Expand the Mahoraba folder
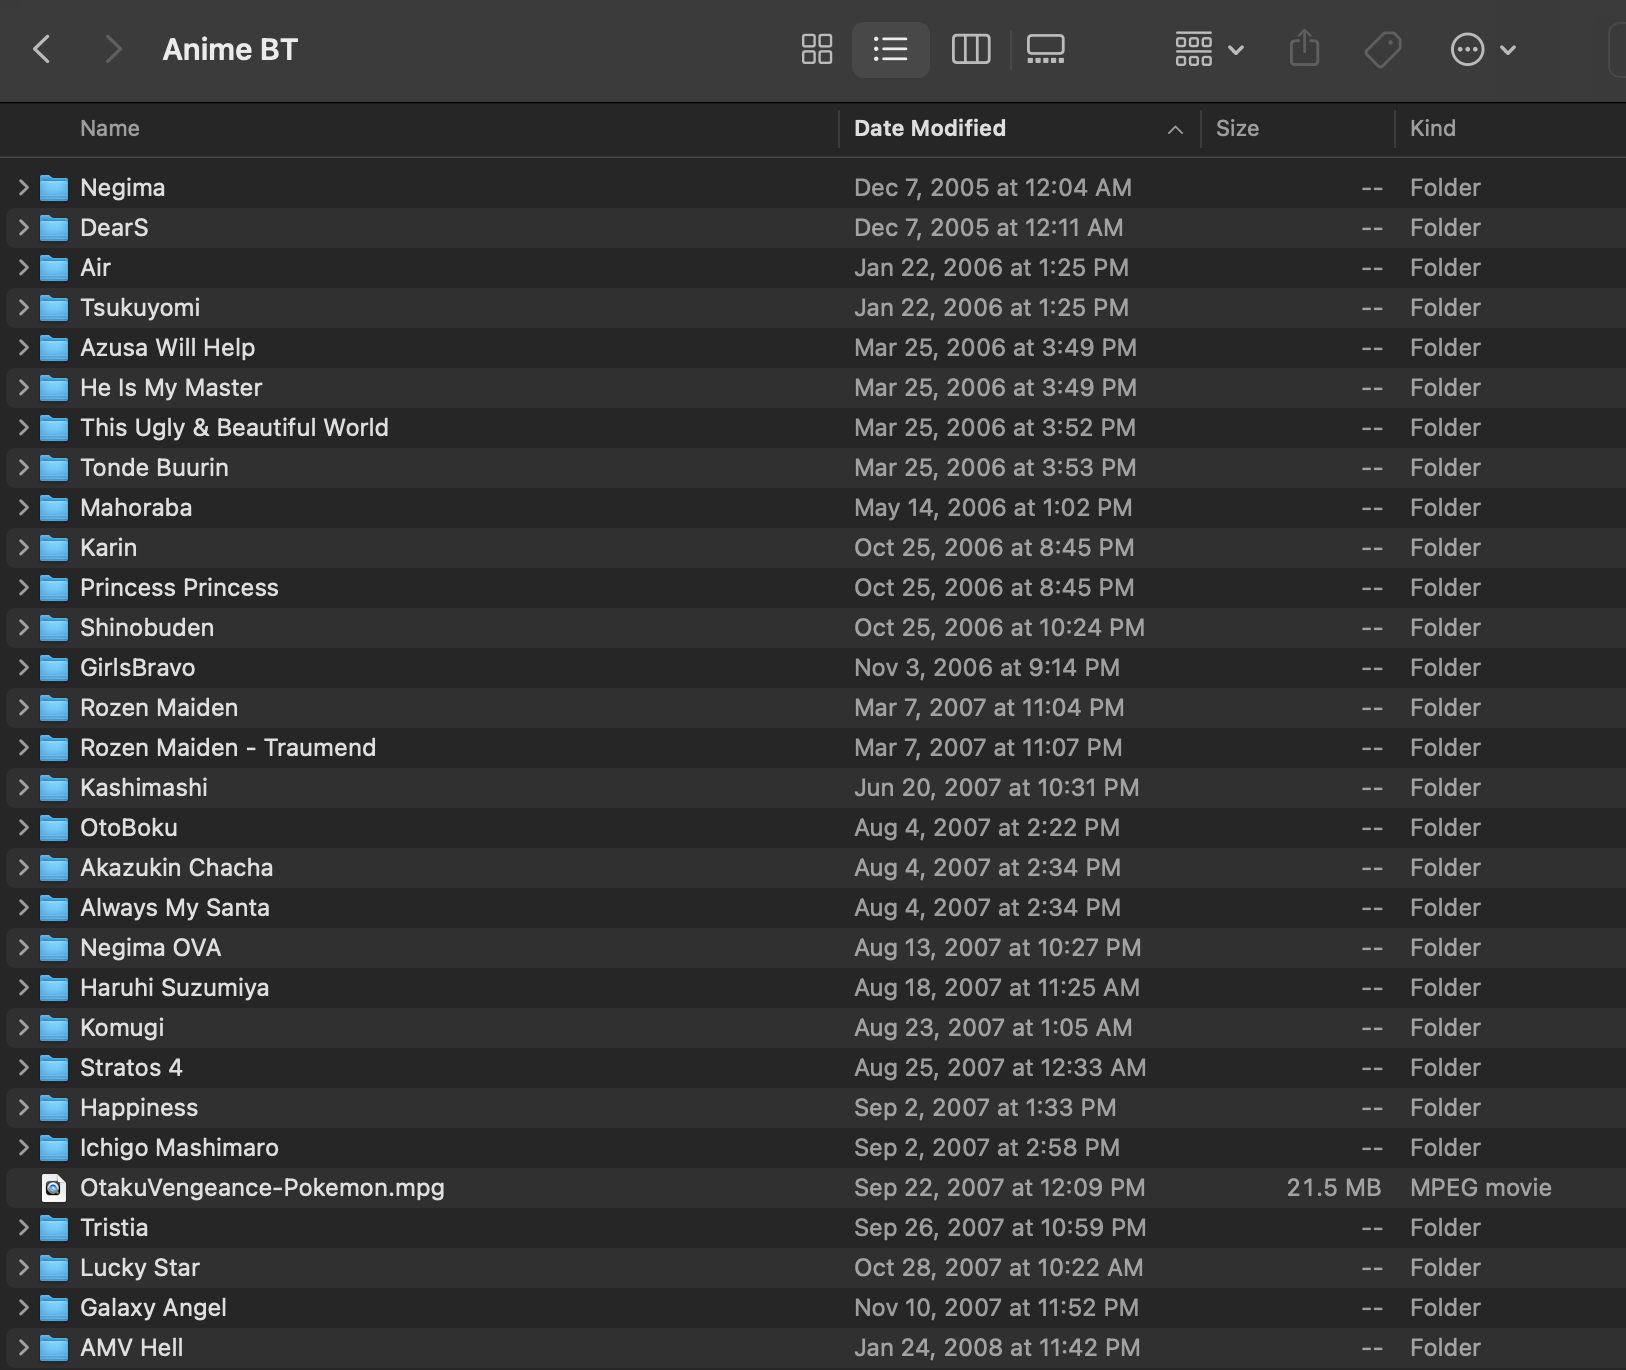Image resolution: width=1626 pixels, height=1370 pixels. 23,507
